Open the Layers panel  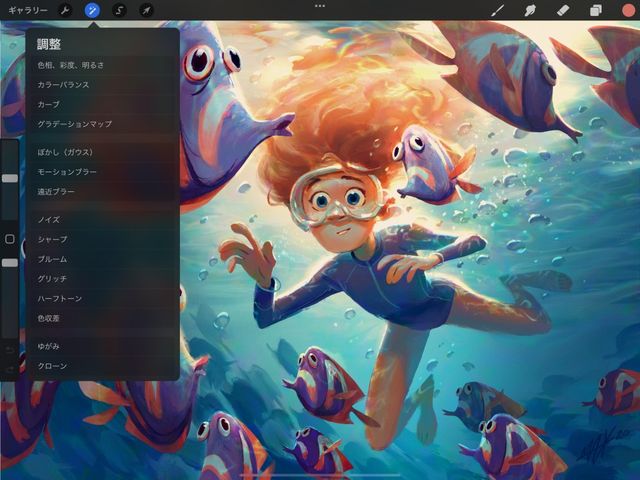pos(596,10)
